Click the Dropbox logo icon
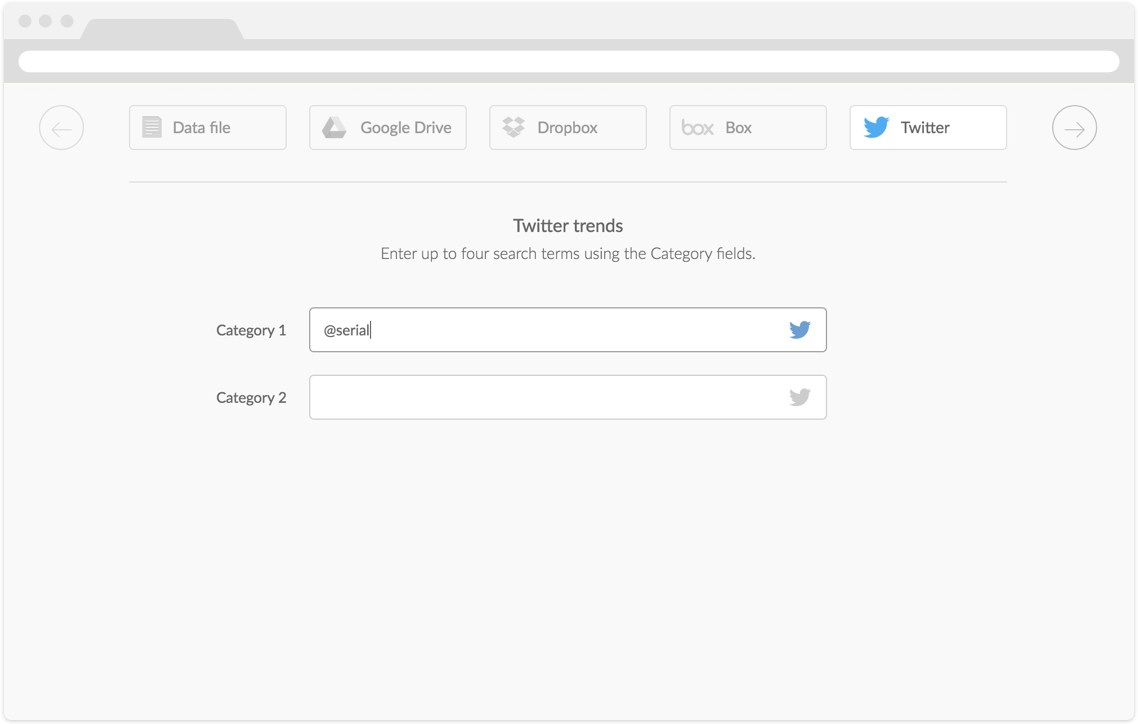The height and width of the screenshot is (724, 1138). coord(513,128)
